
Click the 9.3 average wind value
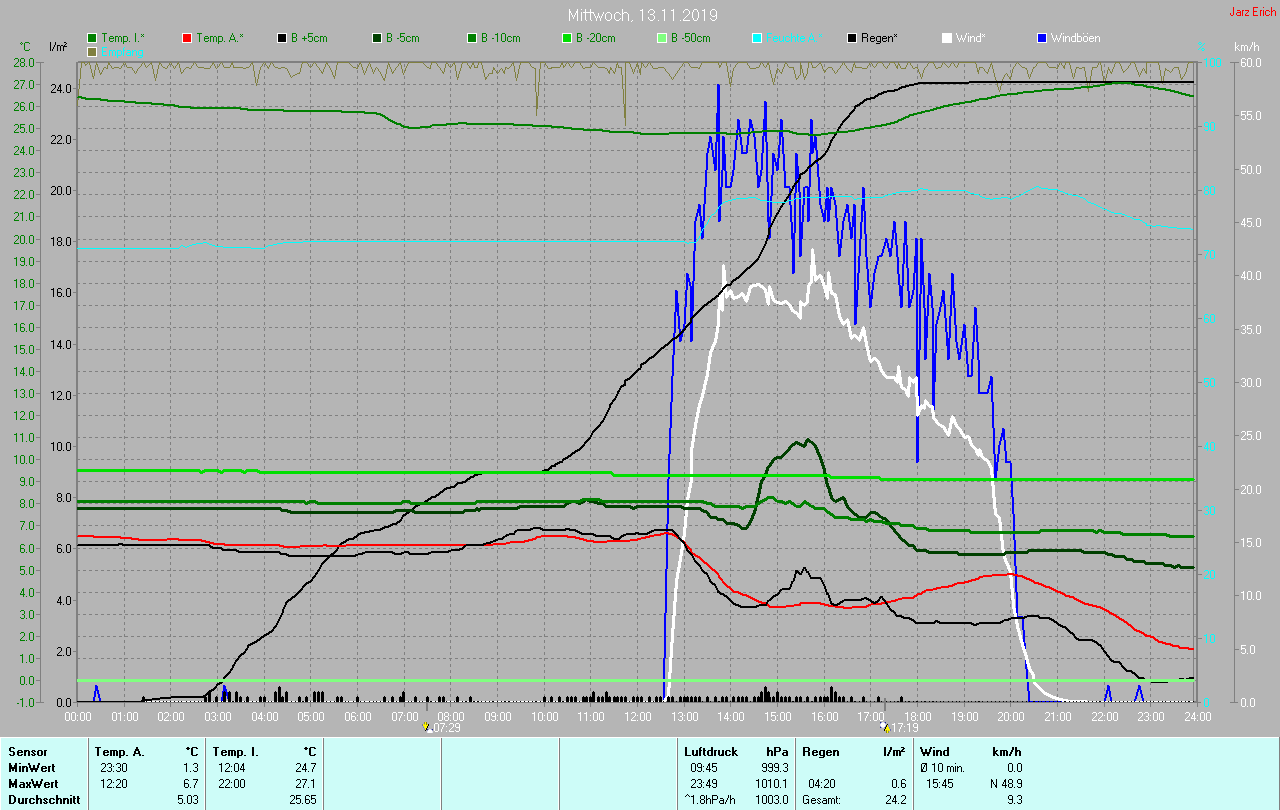coord(1014,799)
